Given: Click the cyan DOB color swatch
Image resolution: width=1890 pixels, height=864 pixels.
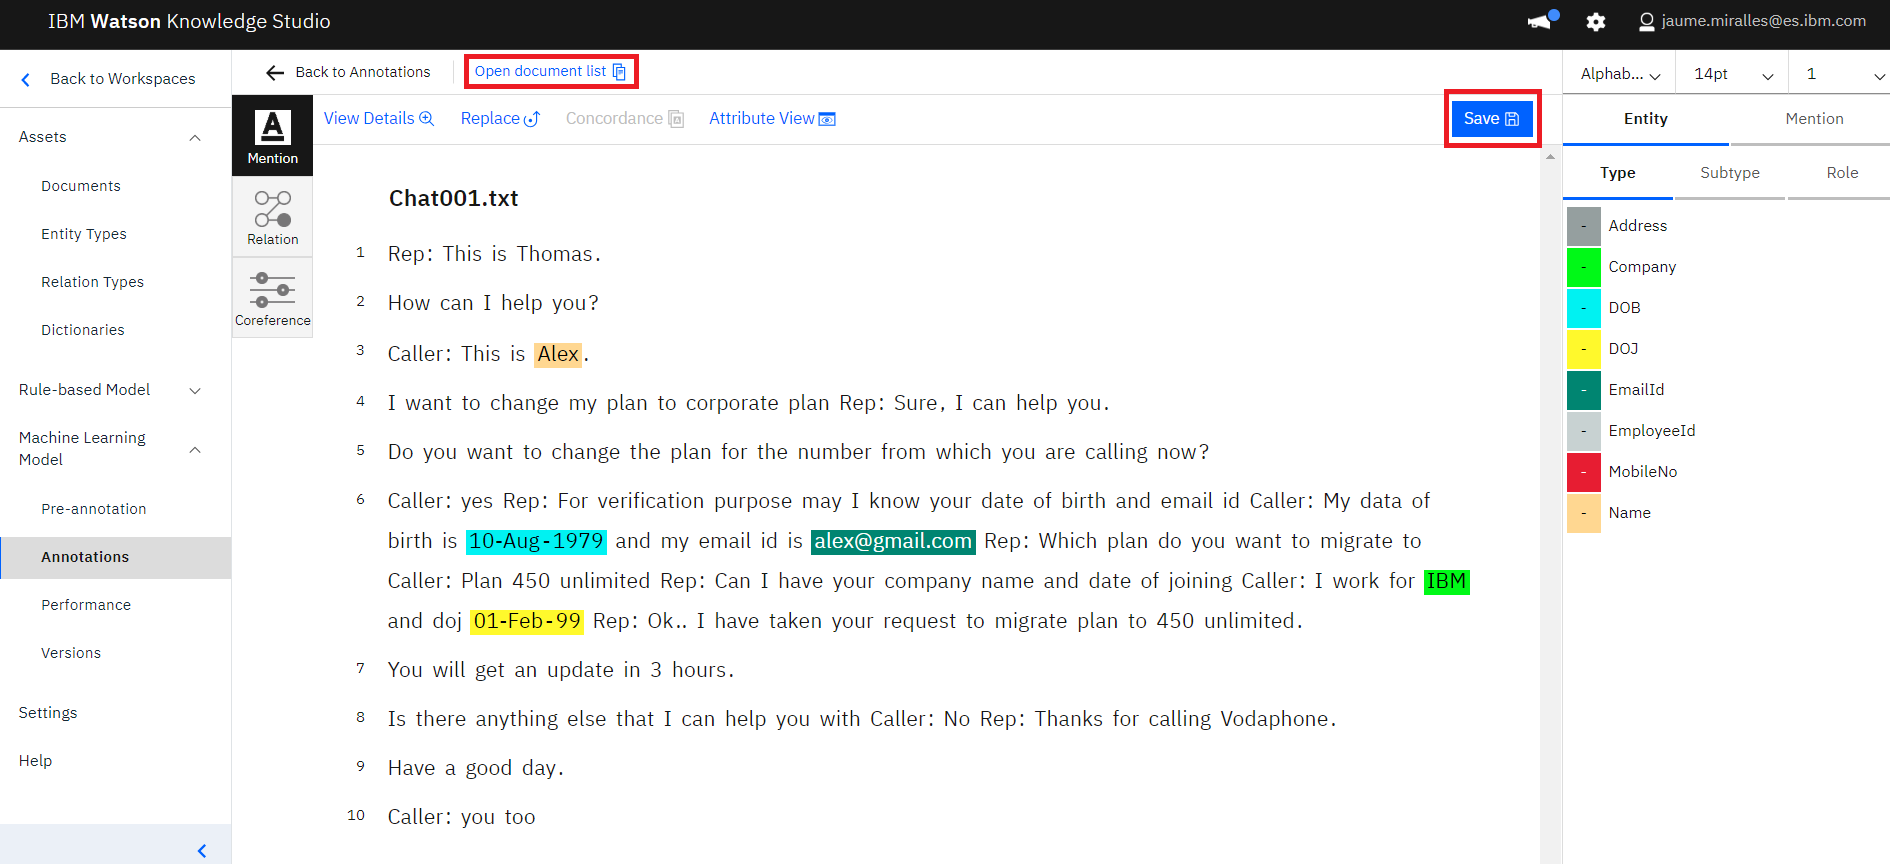Looking at the screenshot, I should pos(1583,308).
